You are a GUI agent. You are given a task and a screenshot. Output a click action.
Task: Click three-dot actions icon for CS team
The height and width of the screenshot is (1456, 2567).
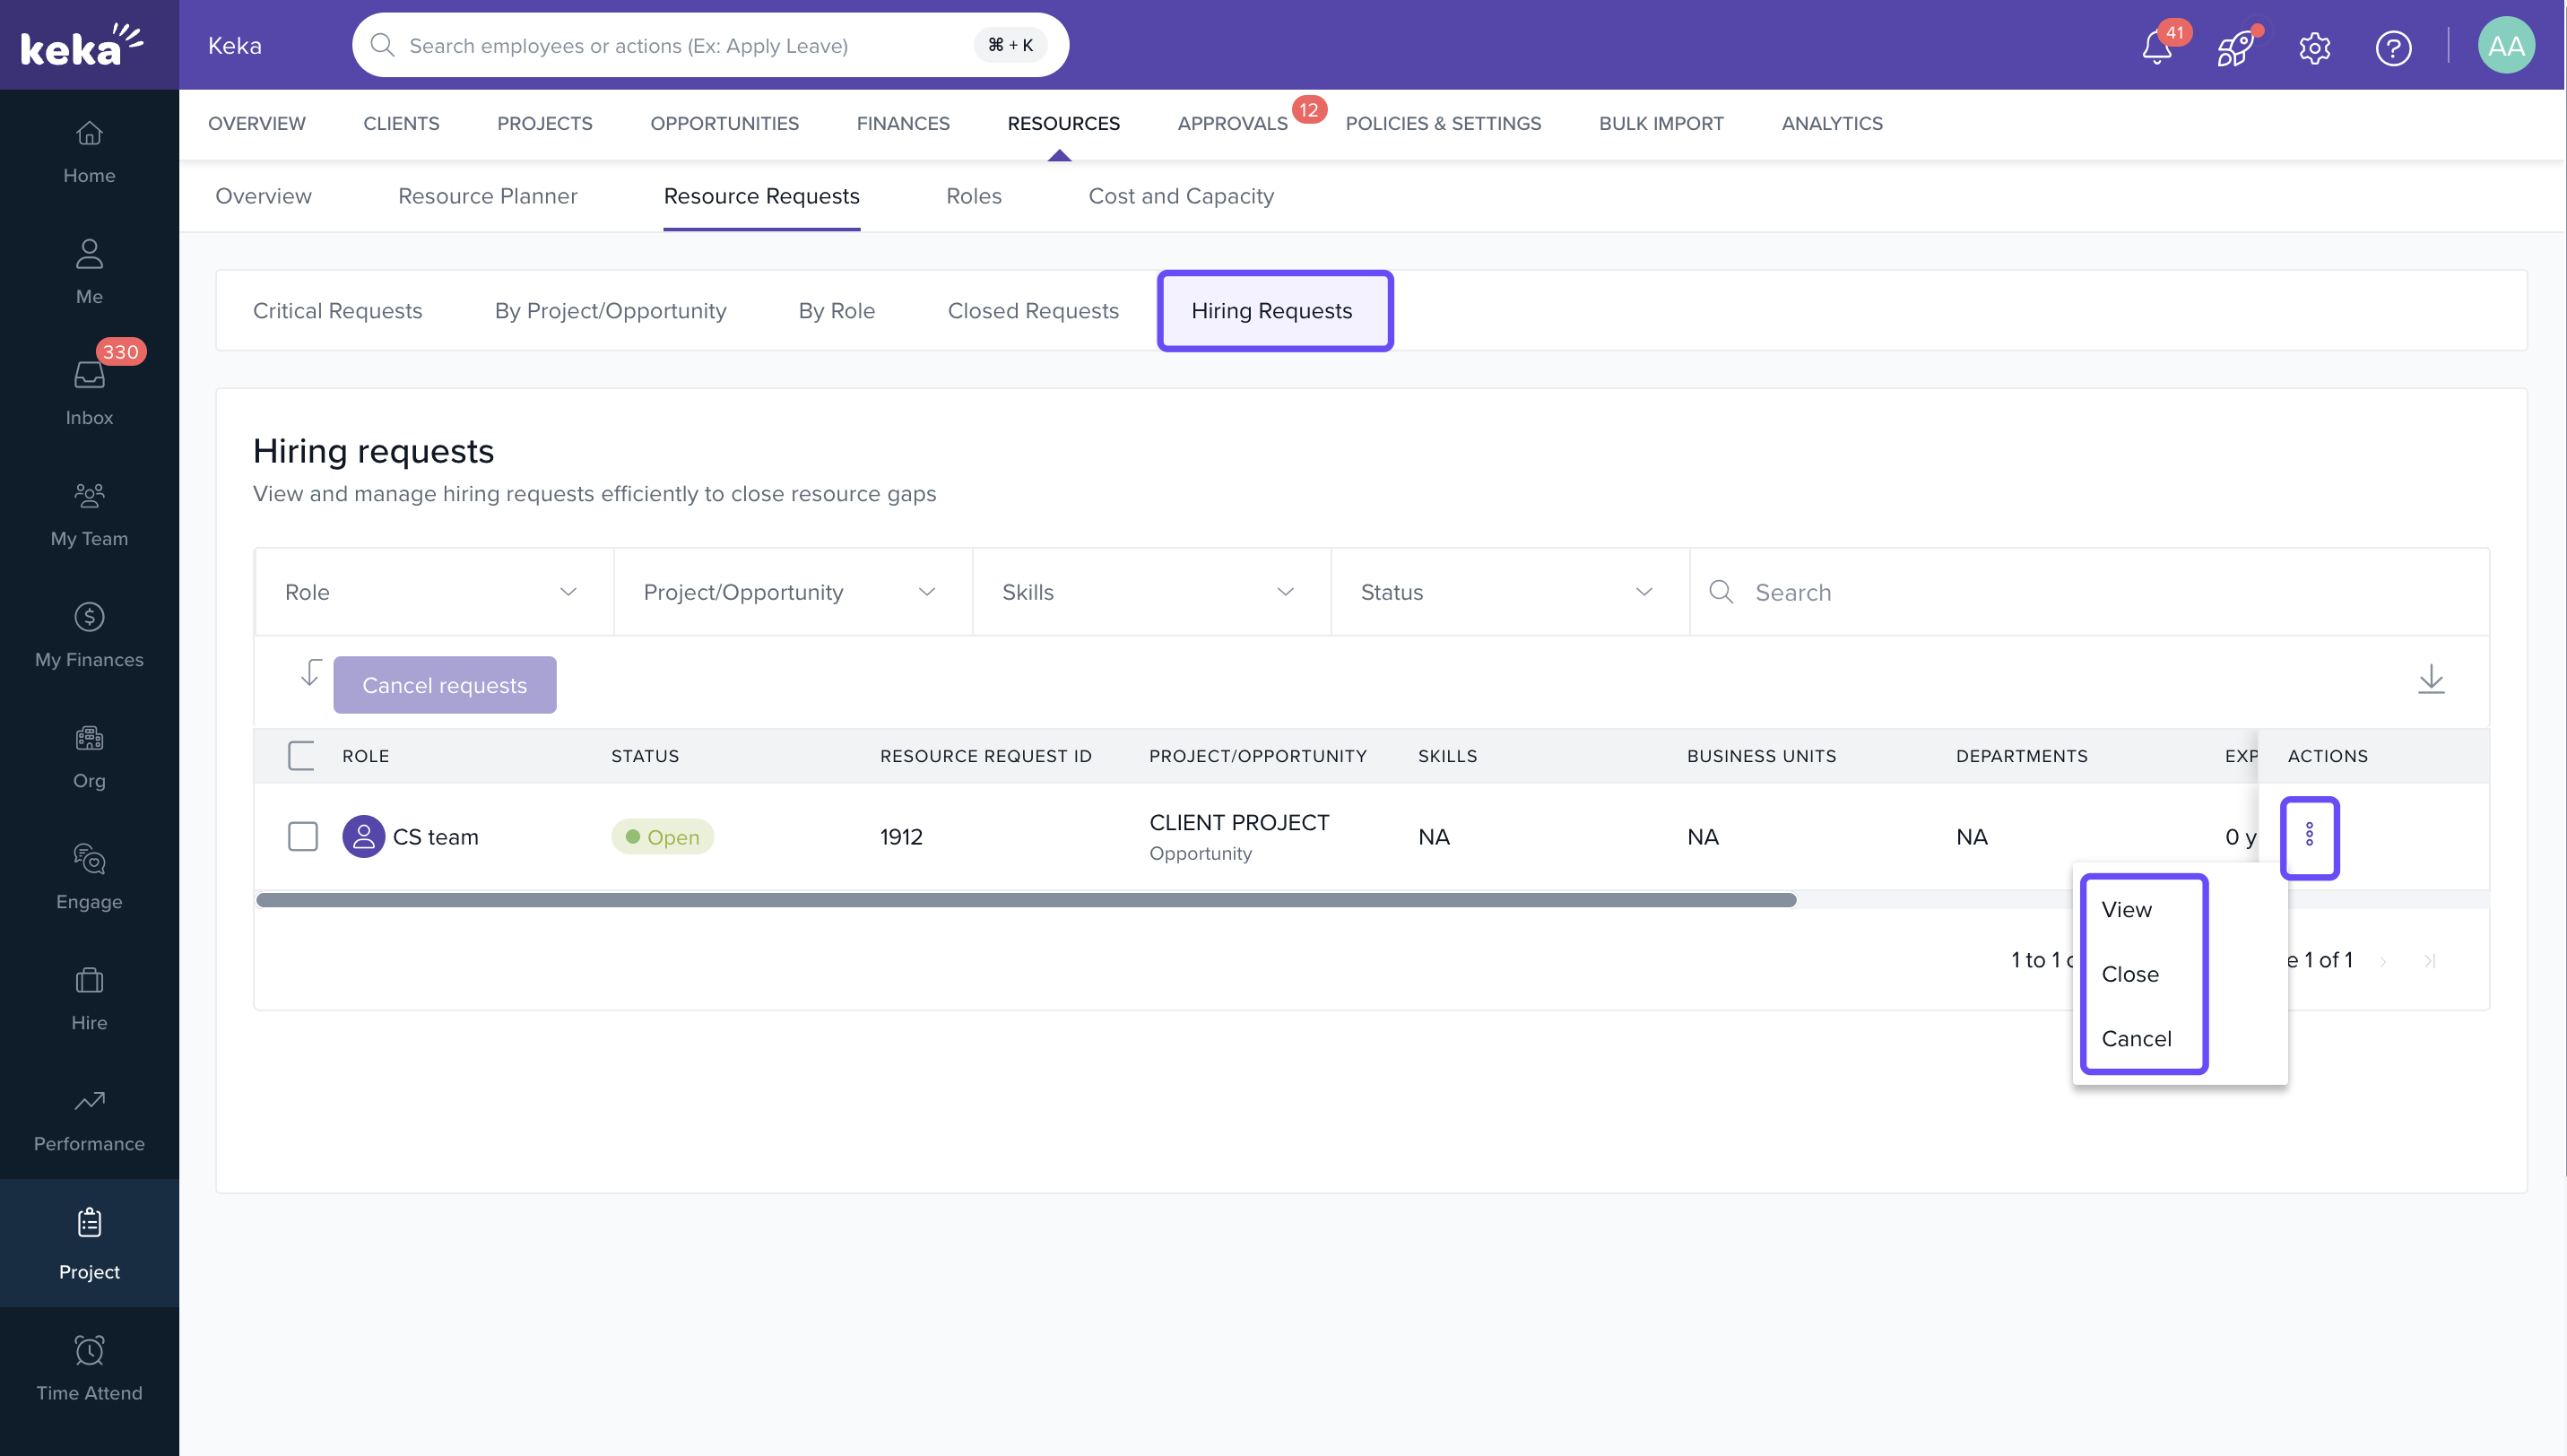(2309, 835)
